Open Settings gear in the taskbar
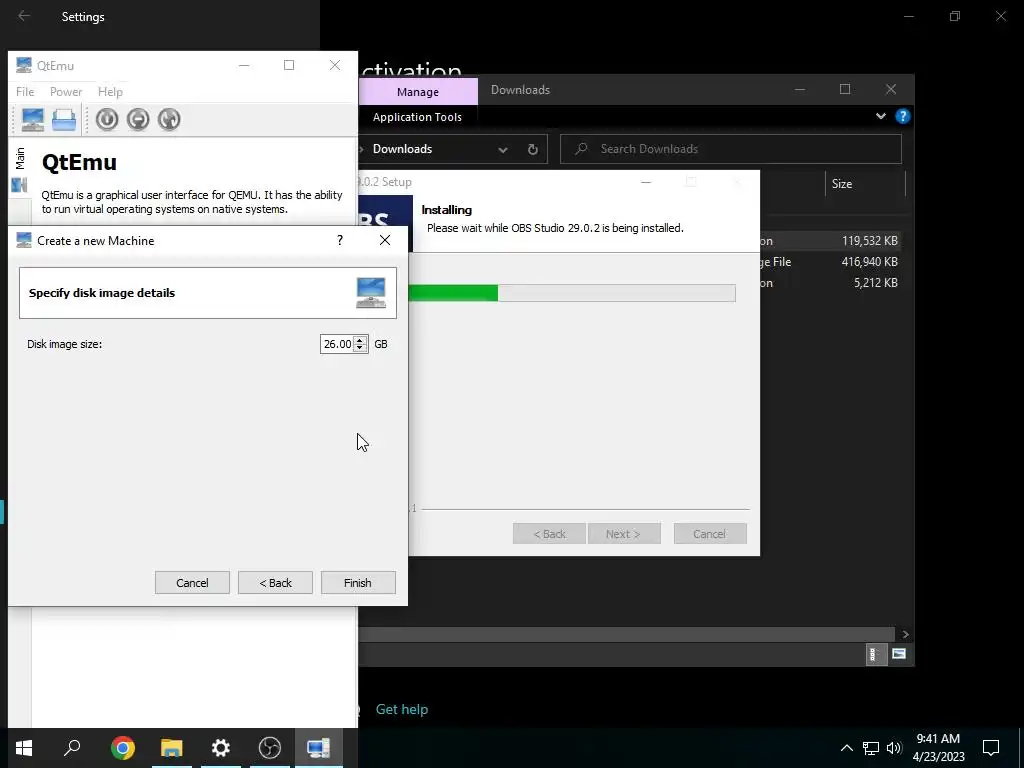Viewport: 1024px width, 768px height. (x=221, y=748)
